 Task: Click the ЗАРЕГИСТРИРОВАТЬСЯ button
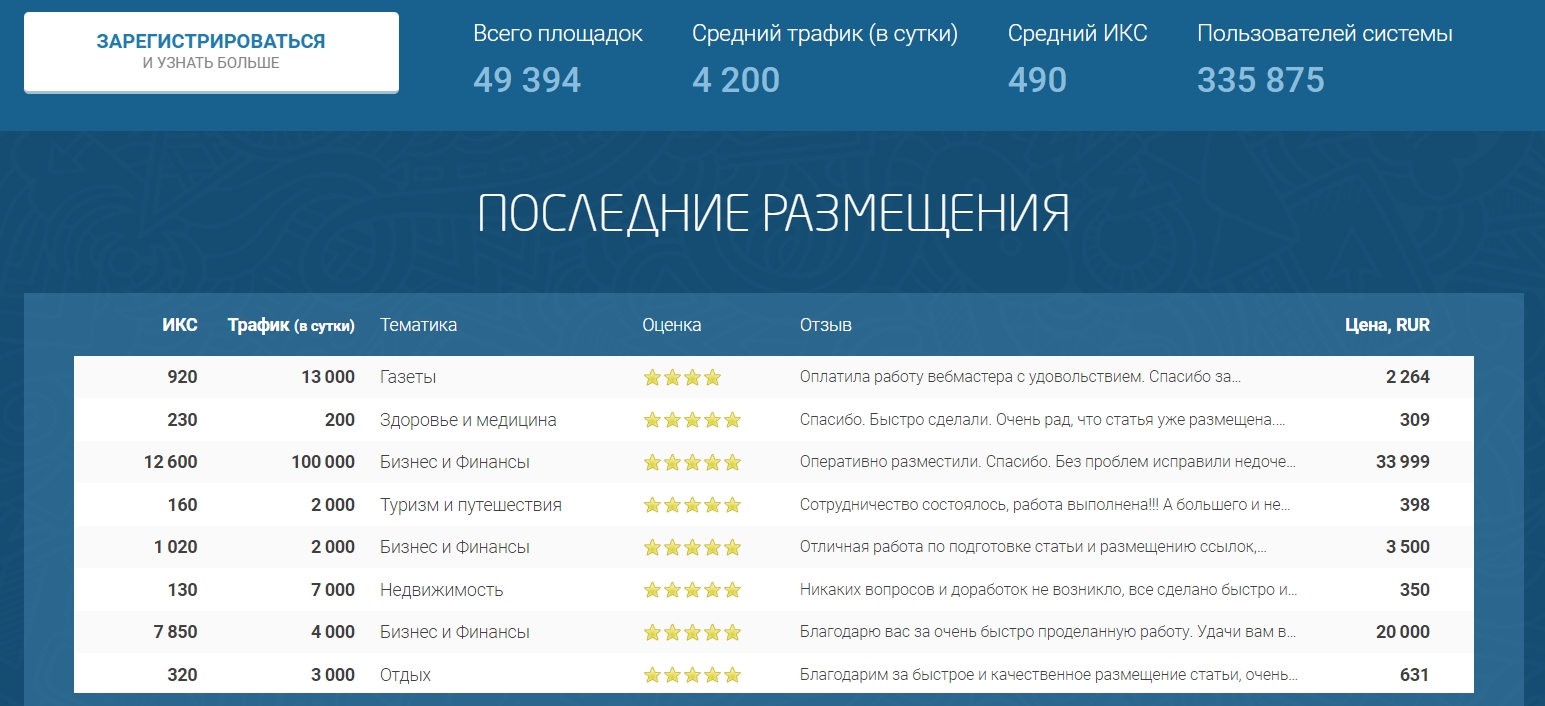pyautogui.click(x=211, y=52)
